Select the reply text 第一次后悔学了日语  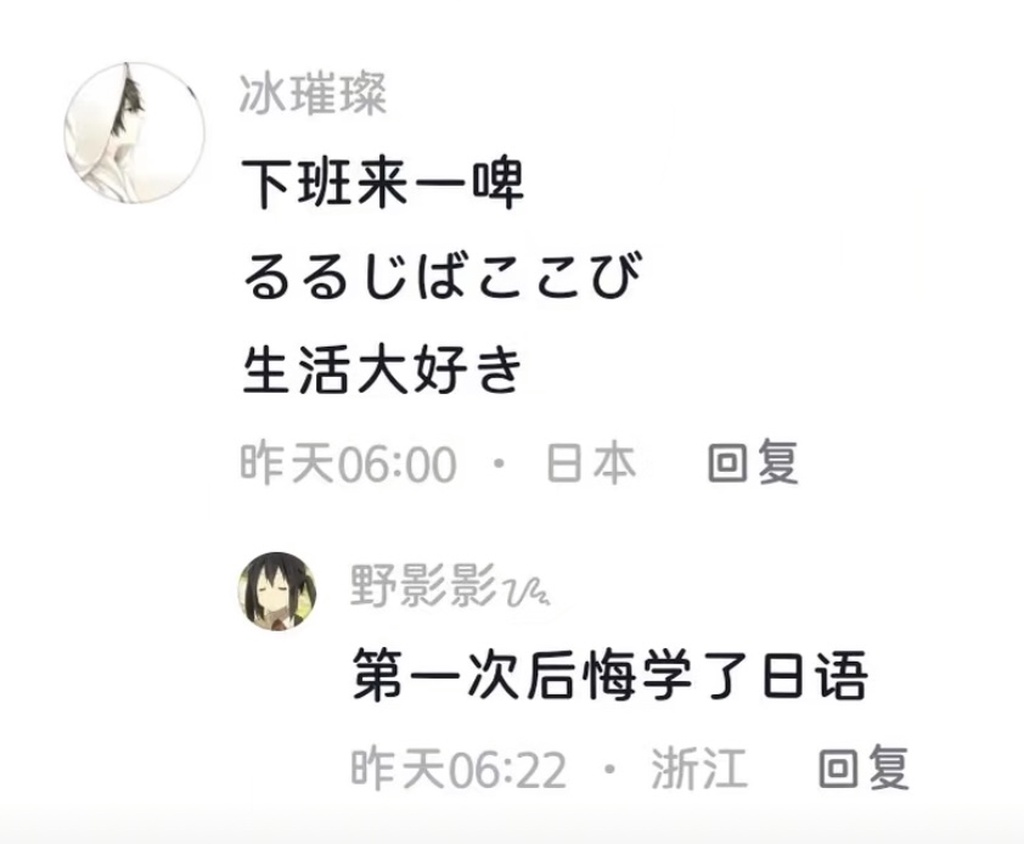click(x=611, y=675)
